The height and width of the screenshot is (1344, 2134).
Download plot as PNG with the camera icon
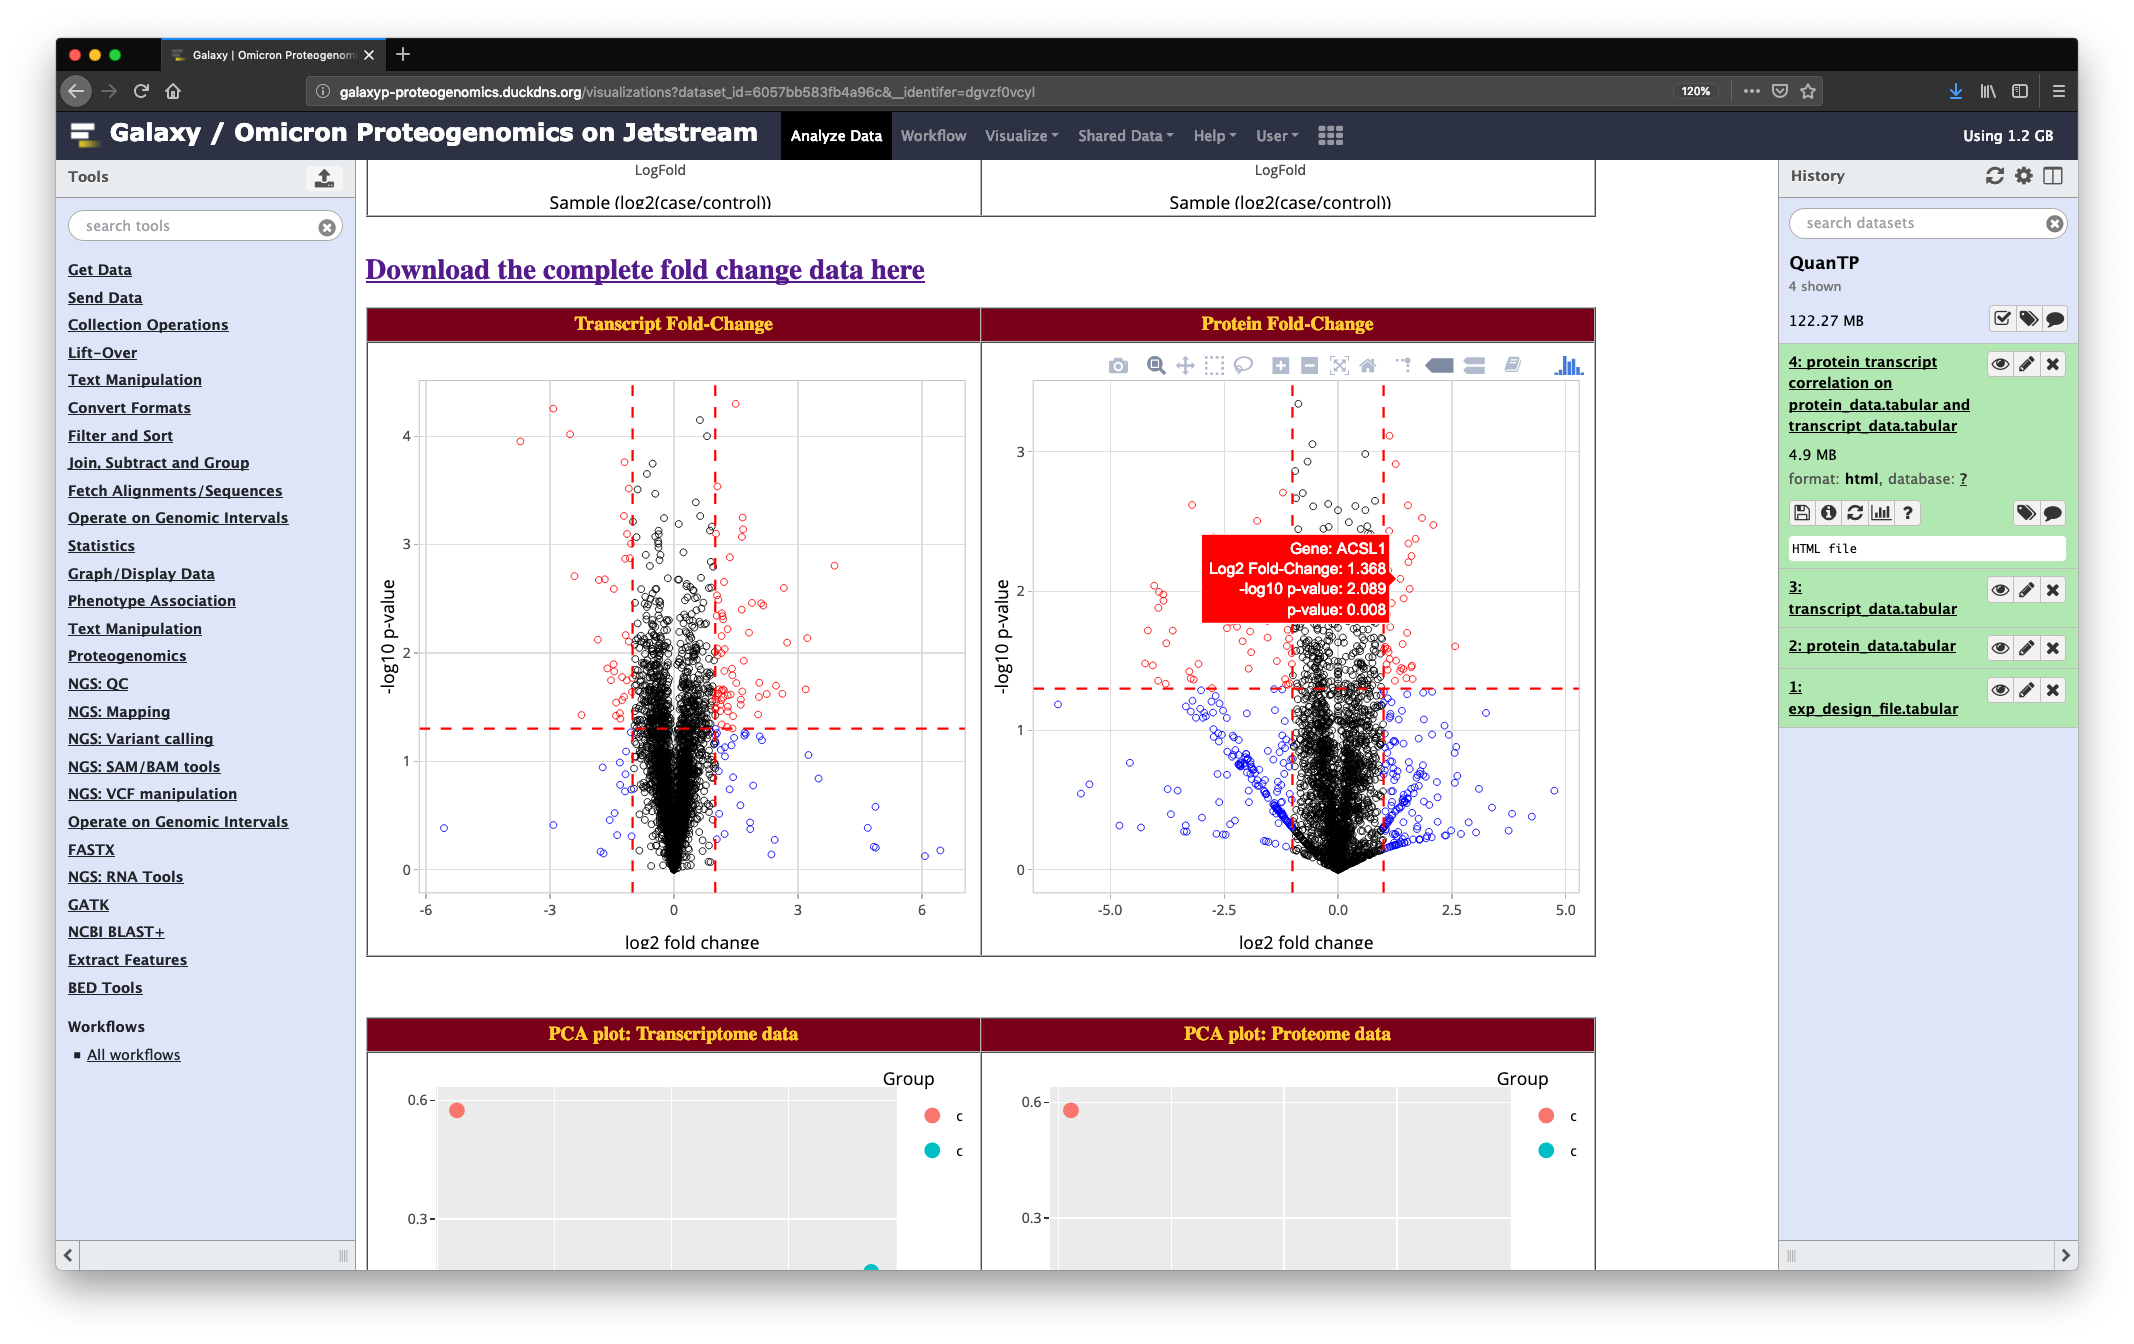[x=1118, y=366]
